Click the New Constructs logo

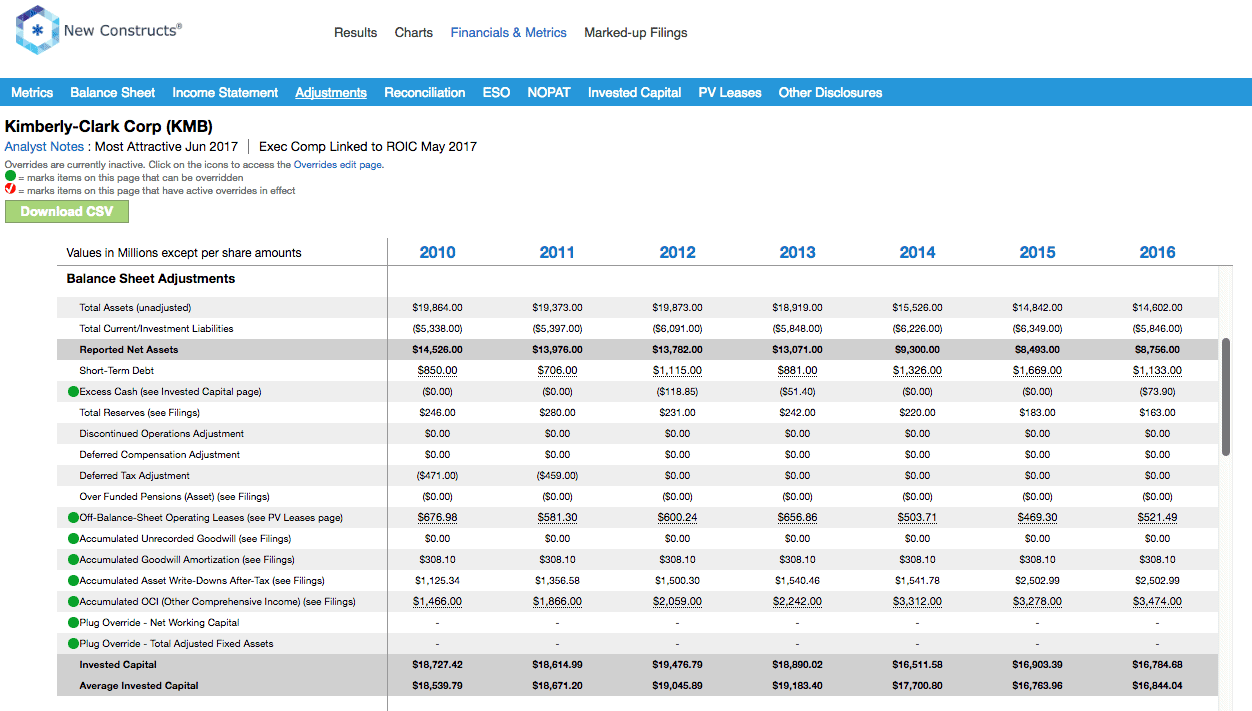point(98,32)
